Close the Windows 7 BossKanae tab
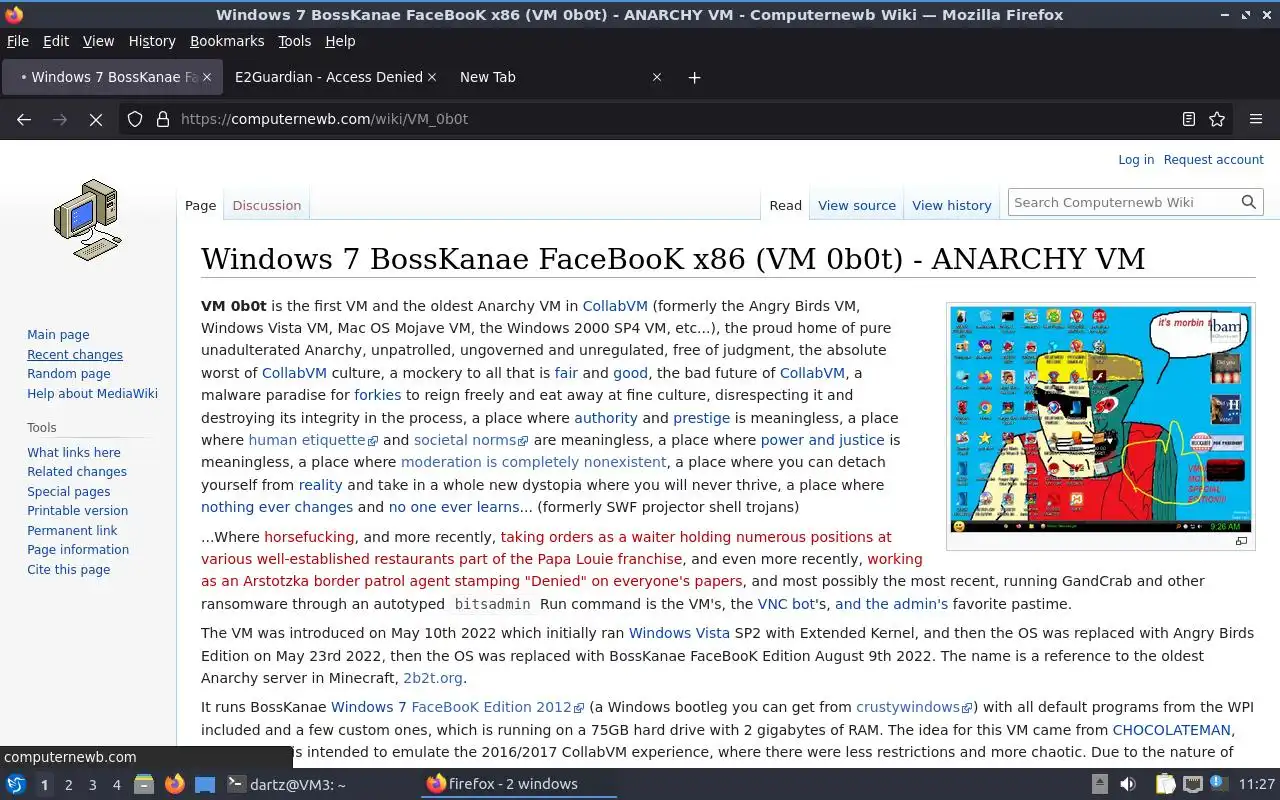The height and width of the screenshot is (800, 1280). [207, 77]
